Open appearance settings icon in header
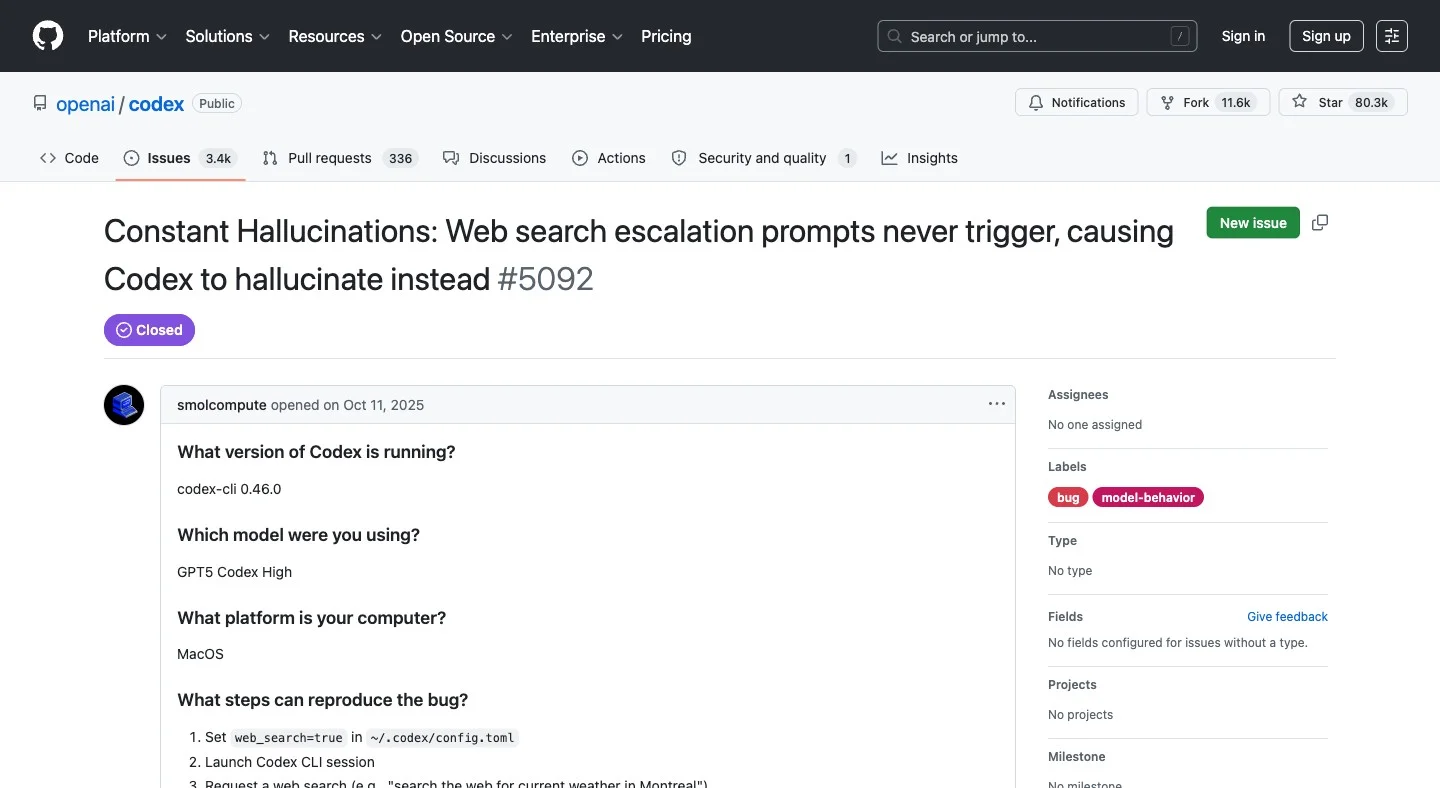Viewport: 1440px width, 788px height. pyautogui.click(x=1392, y=36)
